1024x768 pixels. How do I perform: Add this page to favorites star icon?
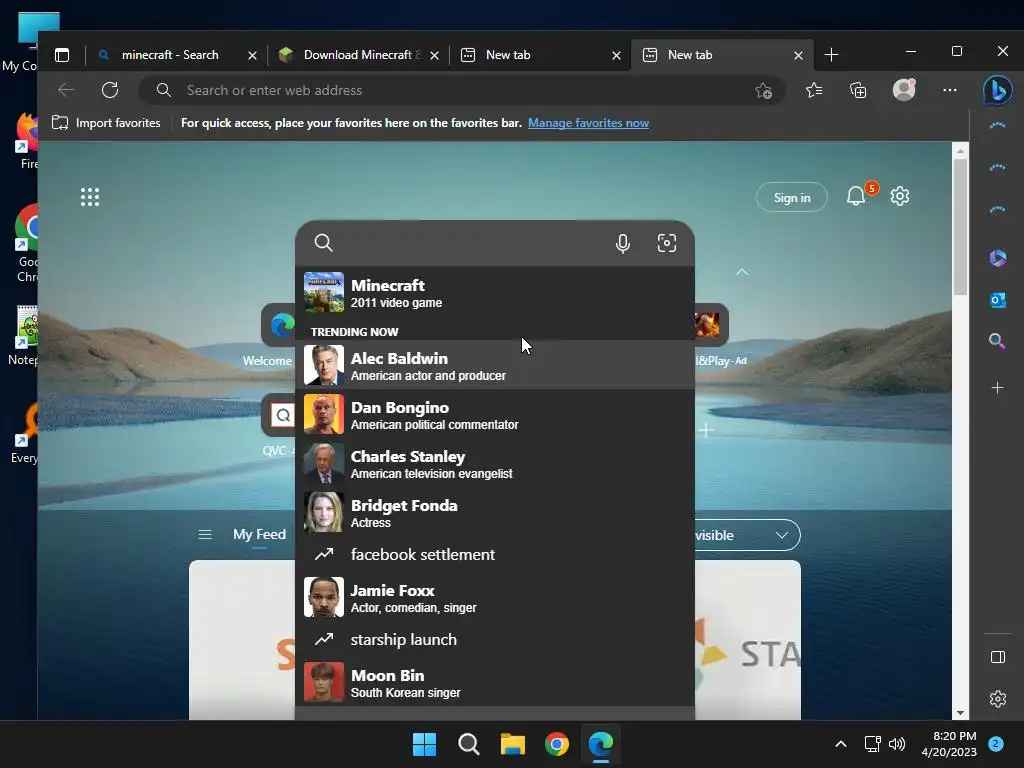[763, 90]
